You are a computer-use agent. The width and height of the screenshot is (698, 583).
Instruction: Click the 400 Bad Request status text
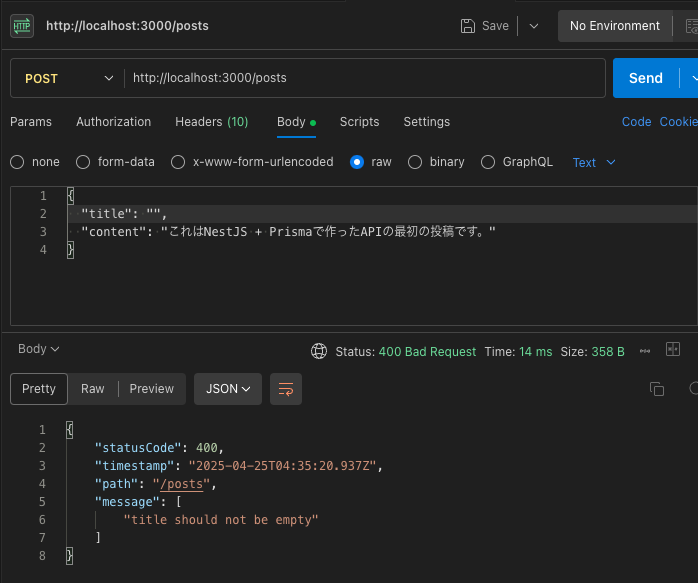point(427,352)
